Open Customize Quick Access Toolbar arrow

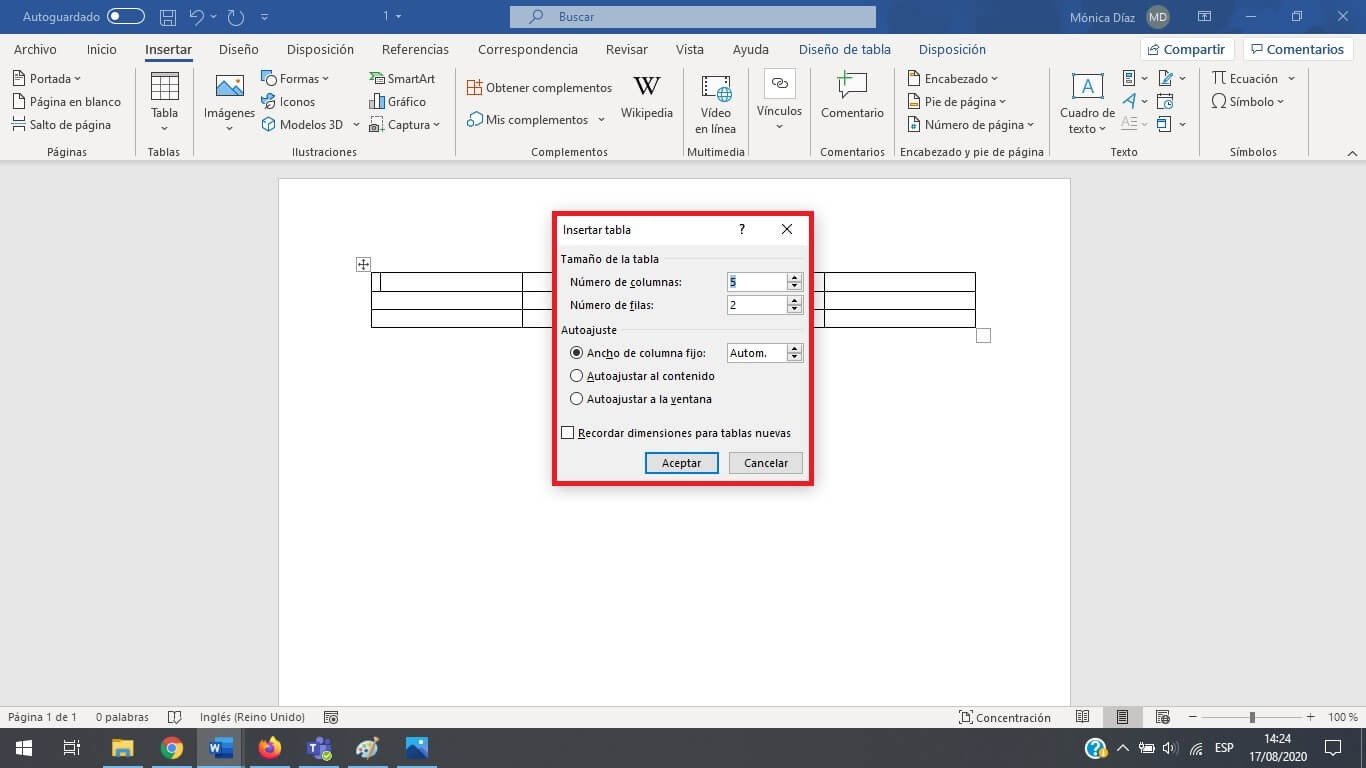click(264, 17)
